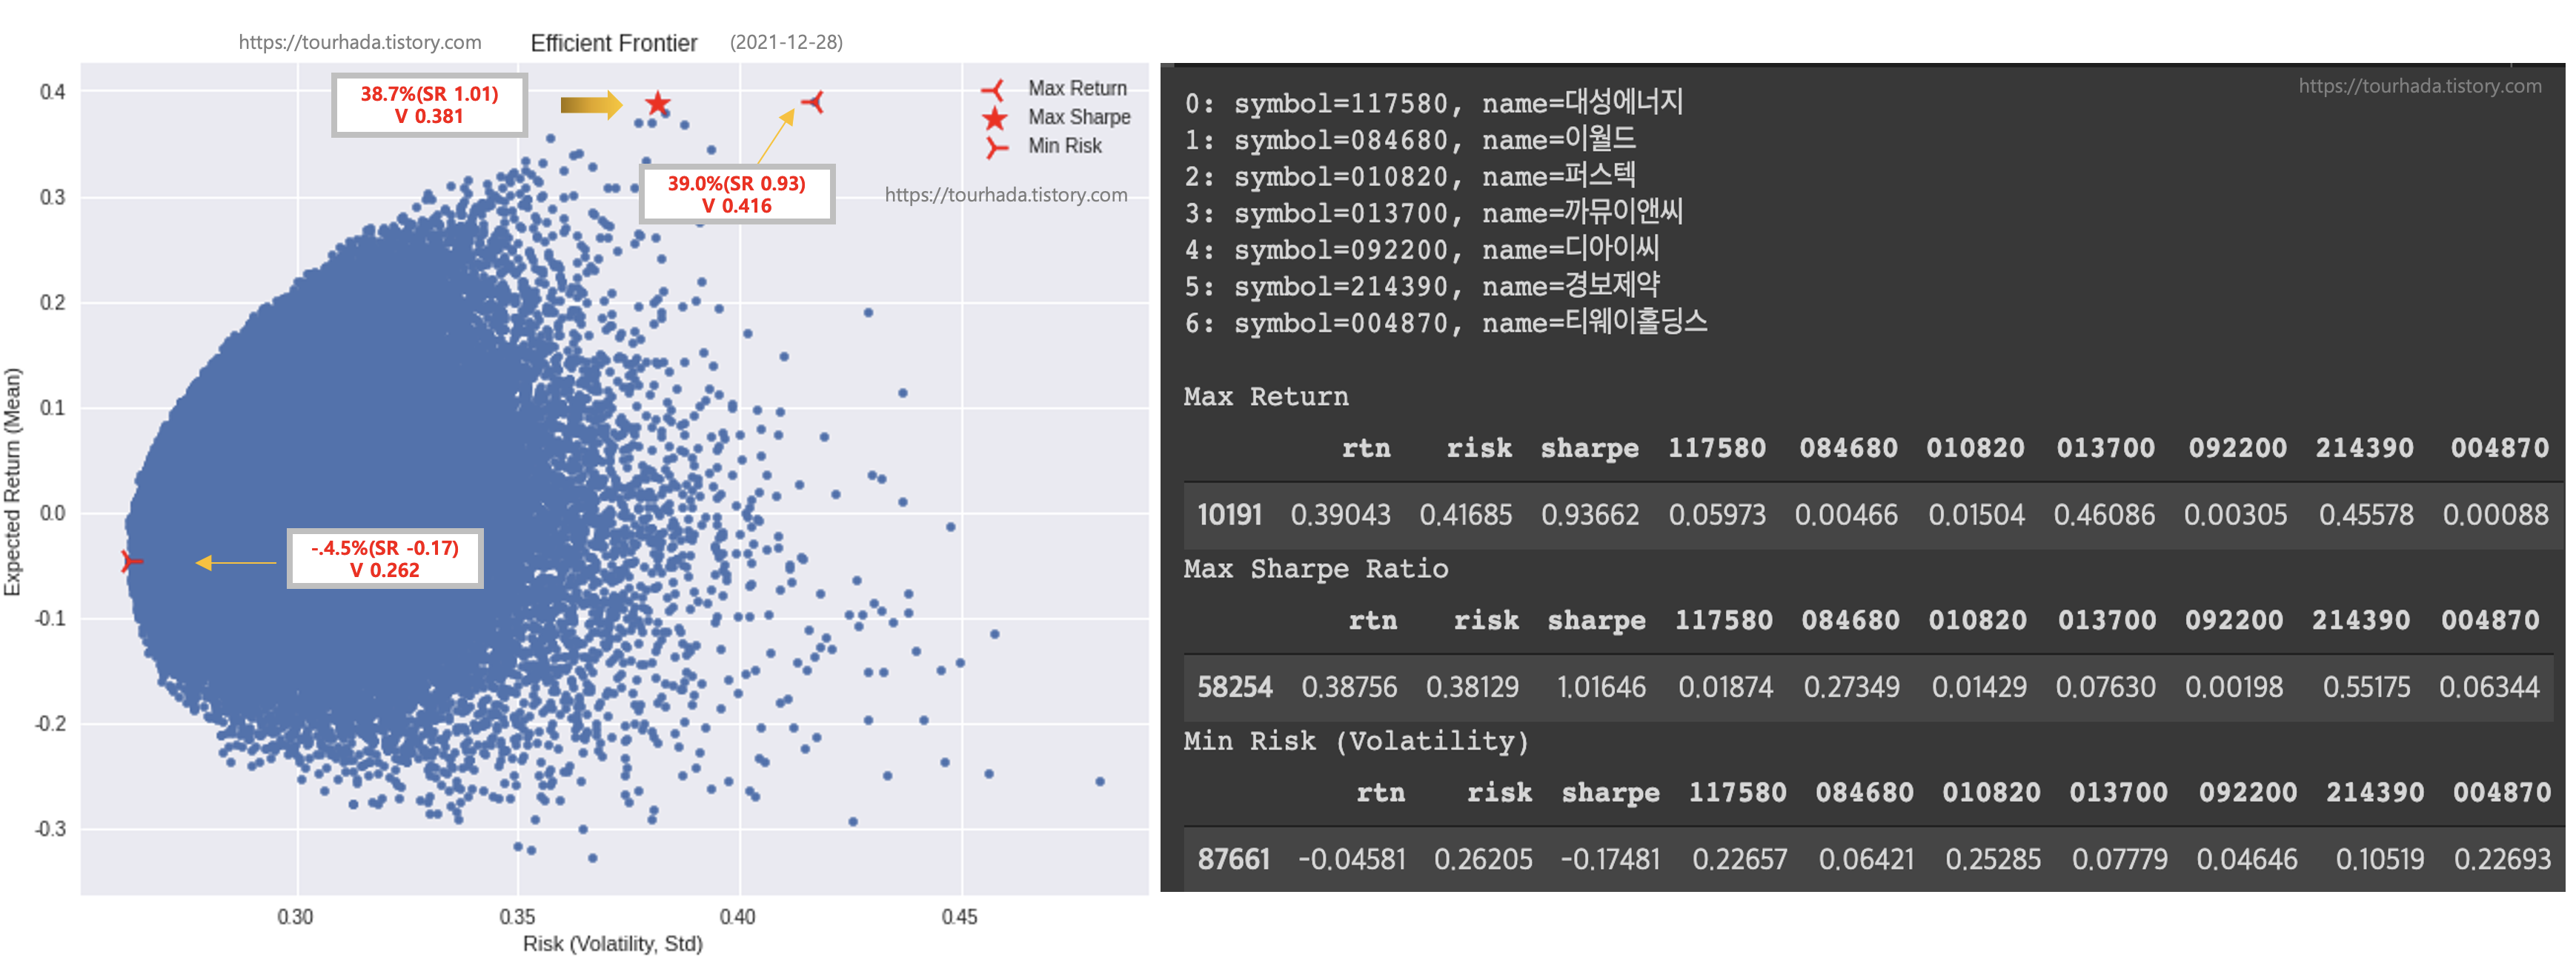Image resolution: width=2576 pixels, height=963 pixels.
Task: Click the -.4.5%(SR -0.17) annotation box
Action: coord(385,559)
